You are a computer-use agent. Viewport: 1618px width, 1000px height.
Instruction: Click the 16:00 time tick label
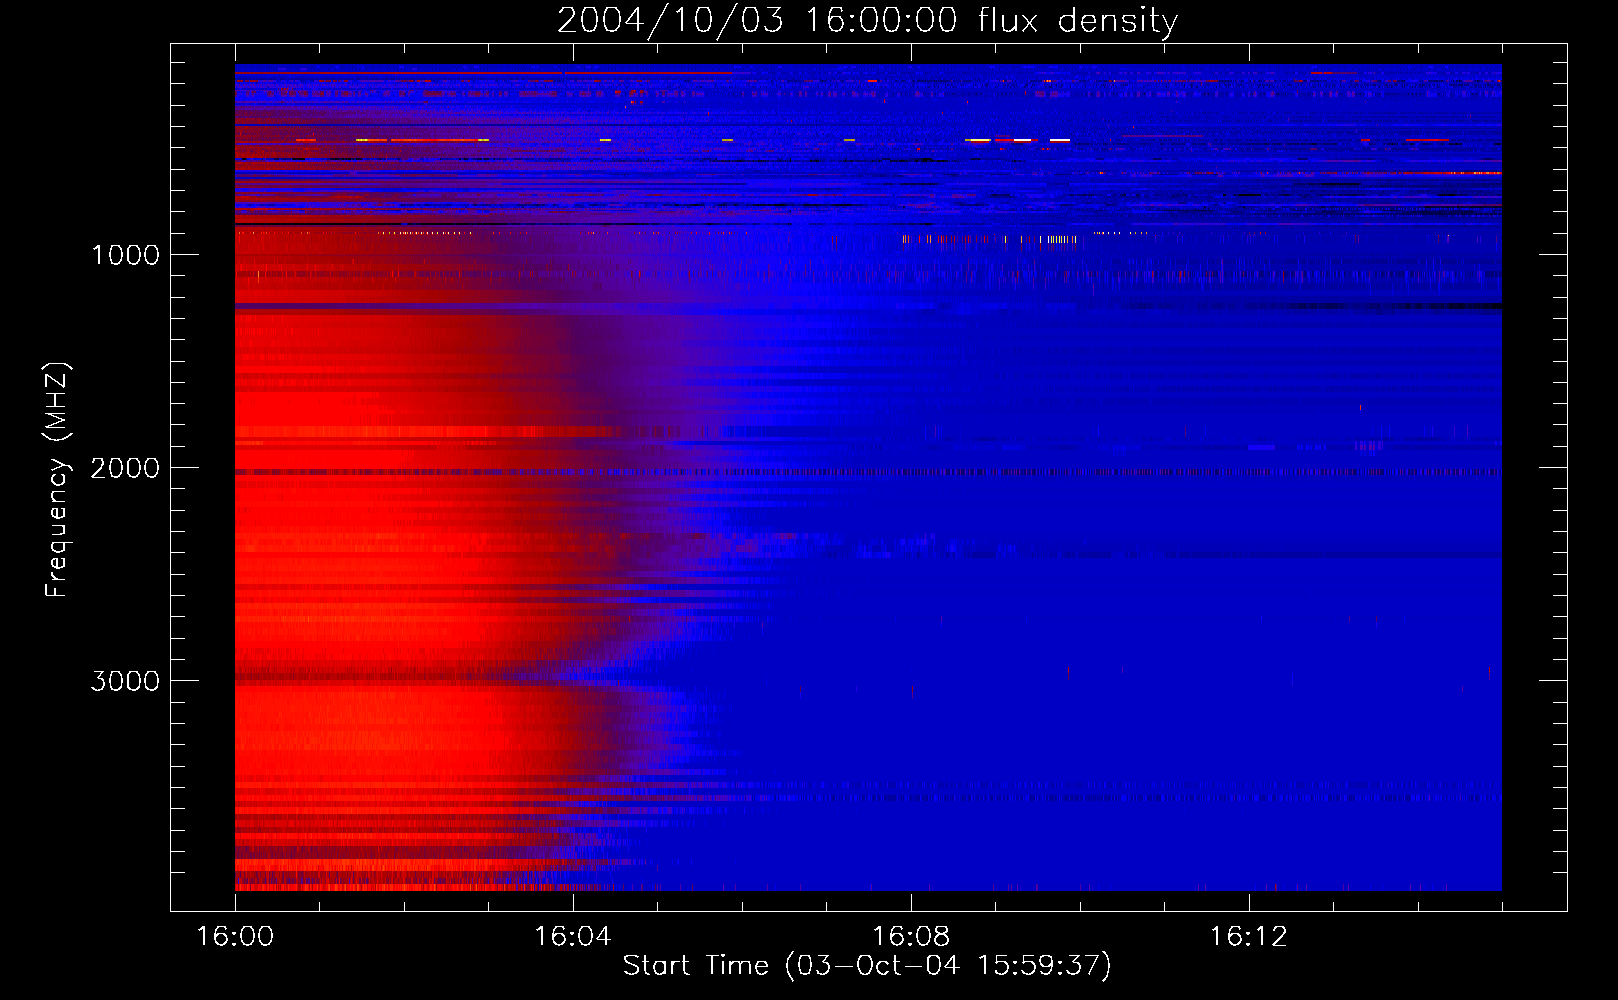click(235, 937)
